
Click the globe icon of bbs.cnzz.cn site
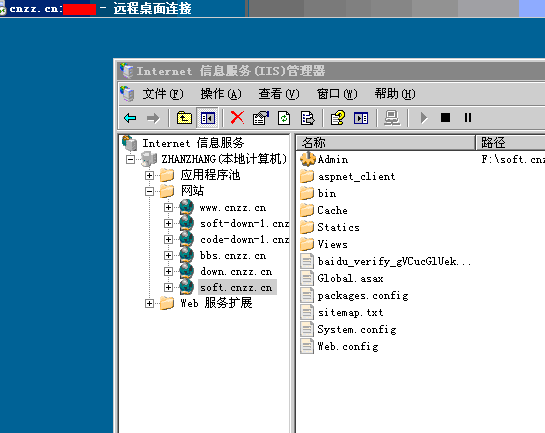pos(187,255)
